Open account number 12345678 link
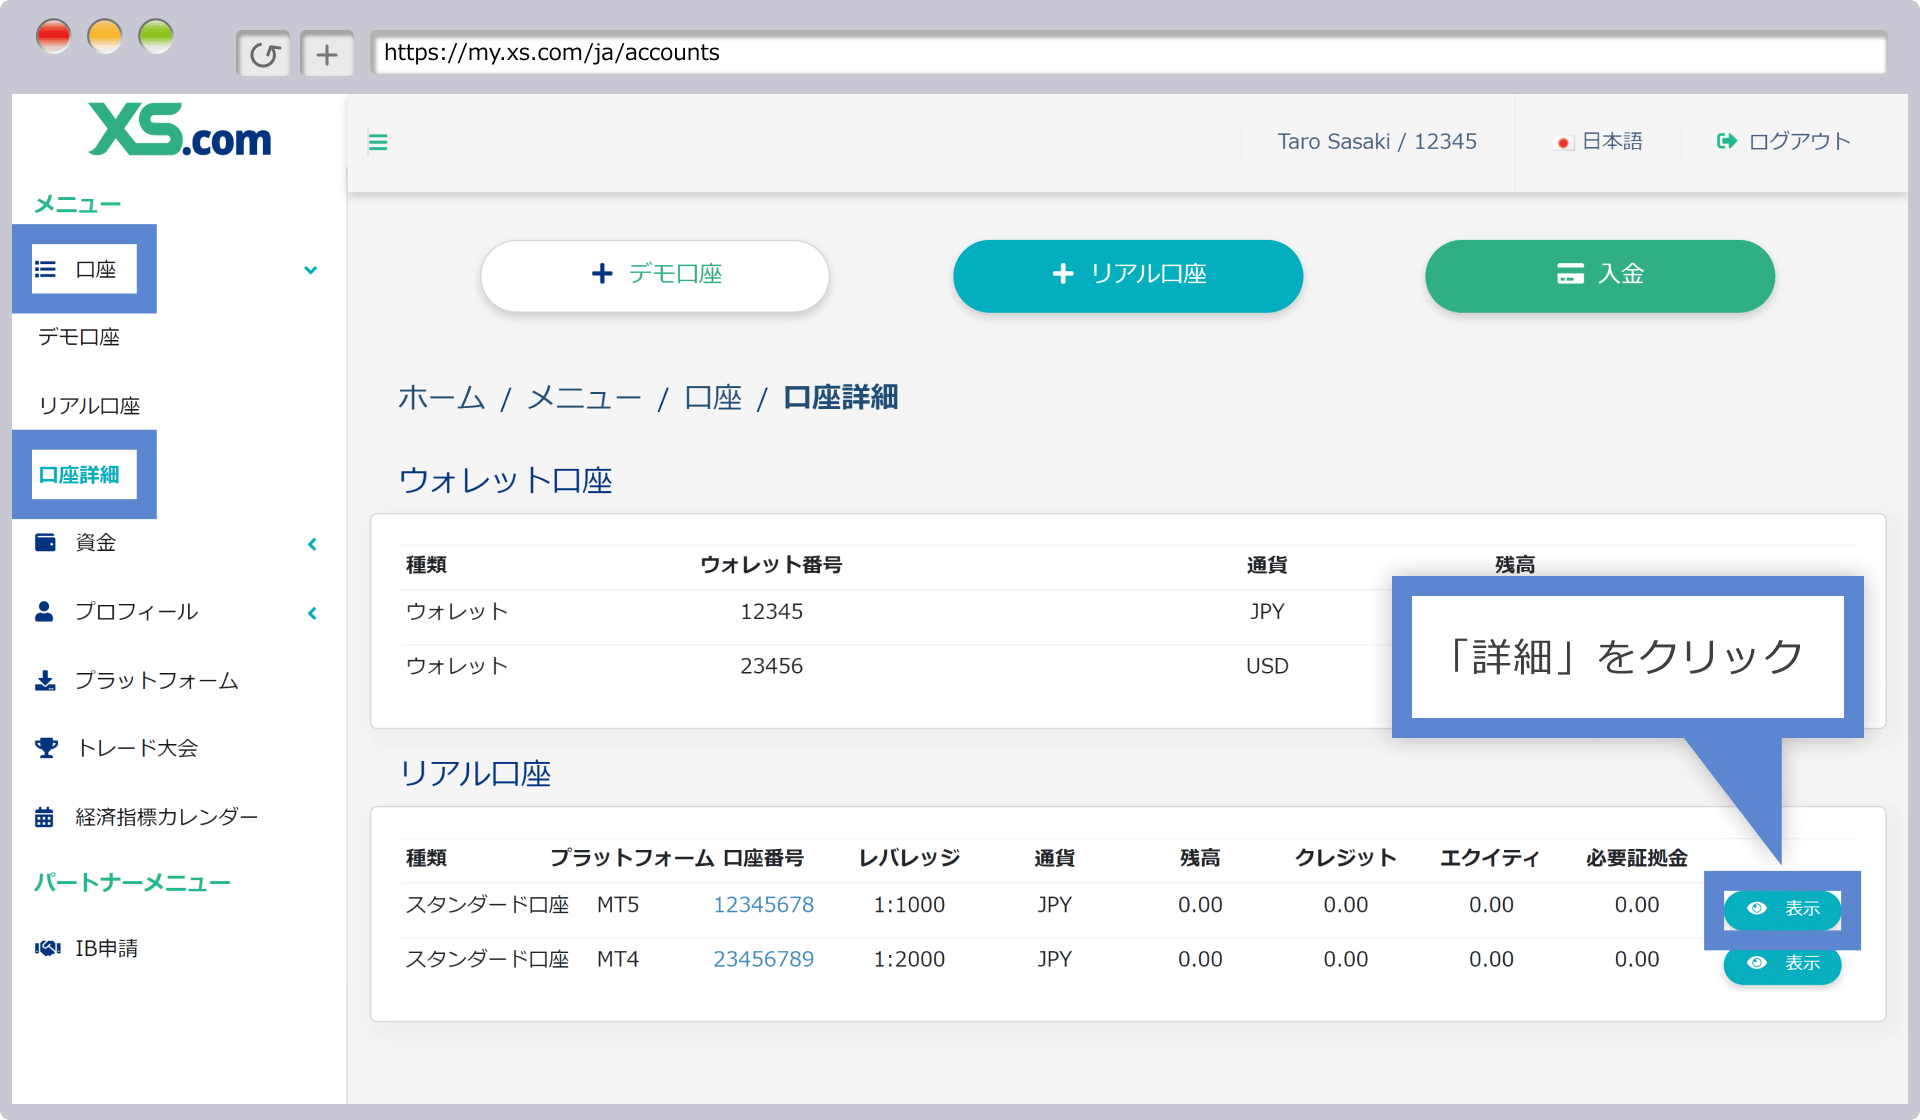Screen dimensions: 1920x1120 763,905
